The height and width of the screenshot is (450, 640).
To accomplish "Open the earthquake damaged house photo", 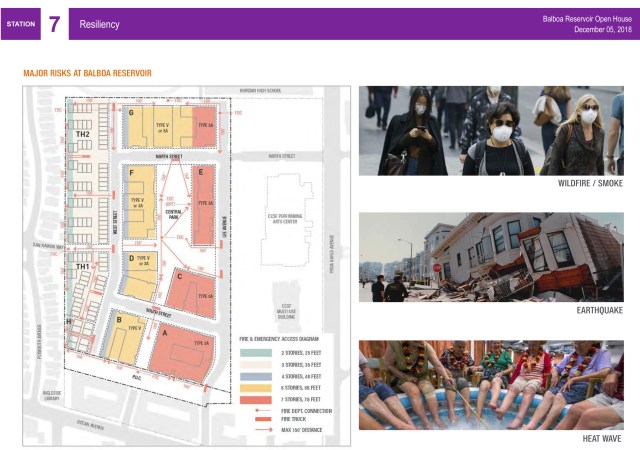I will pos(490,257).
